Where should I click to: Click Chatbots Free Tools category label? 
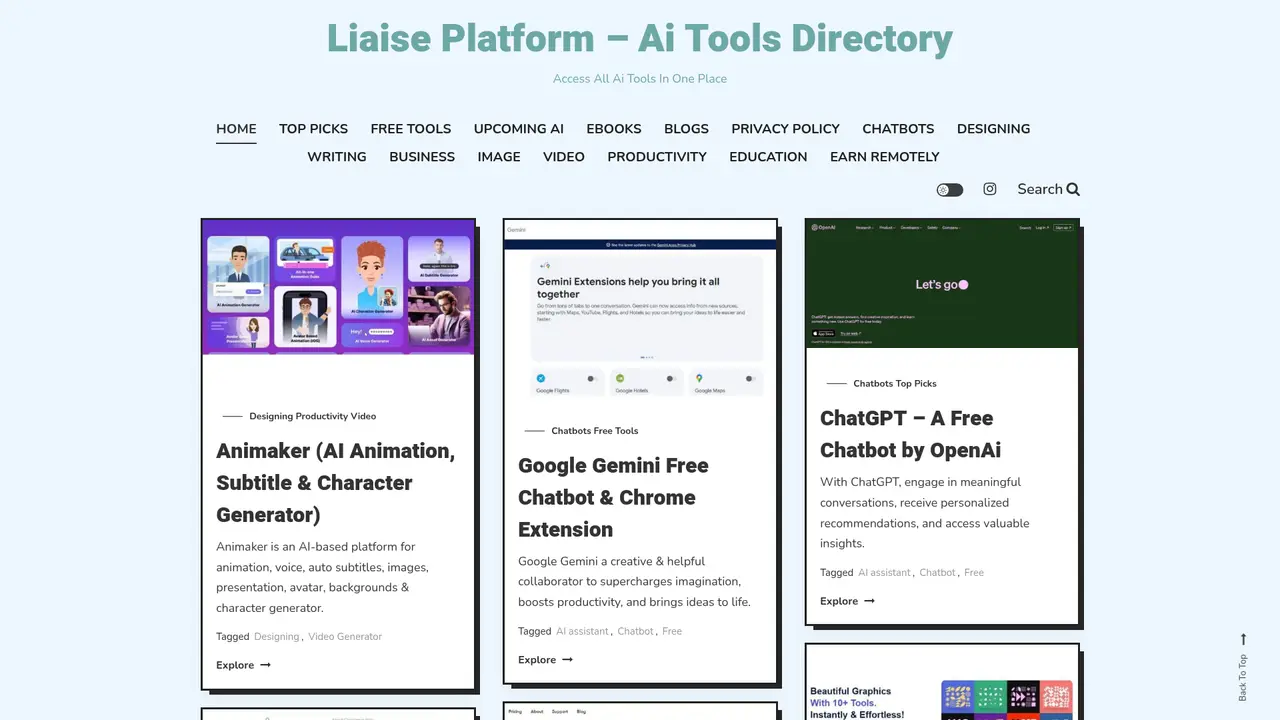[595, 432]
